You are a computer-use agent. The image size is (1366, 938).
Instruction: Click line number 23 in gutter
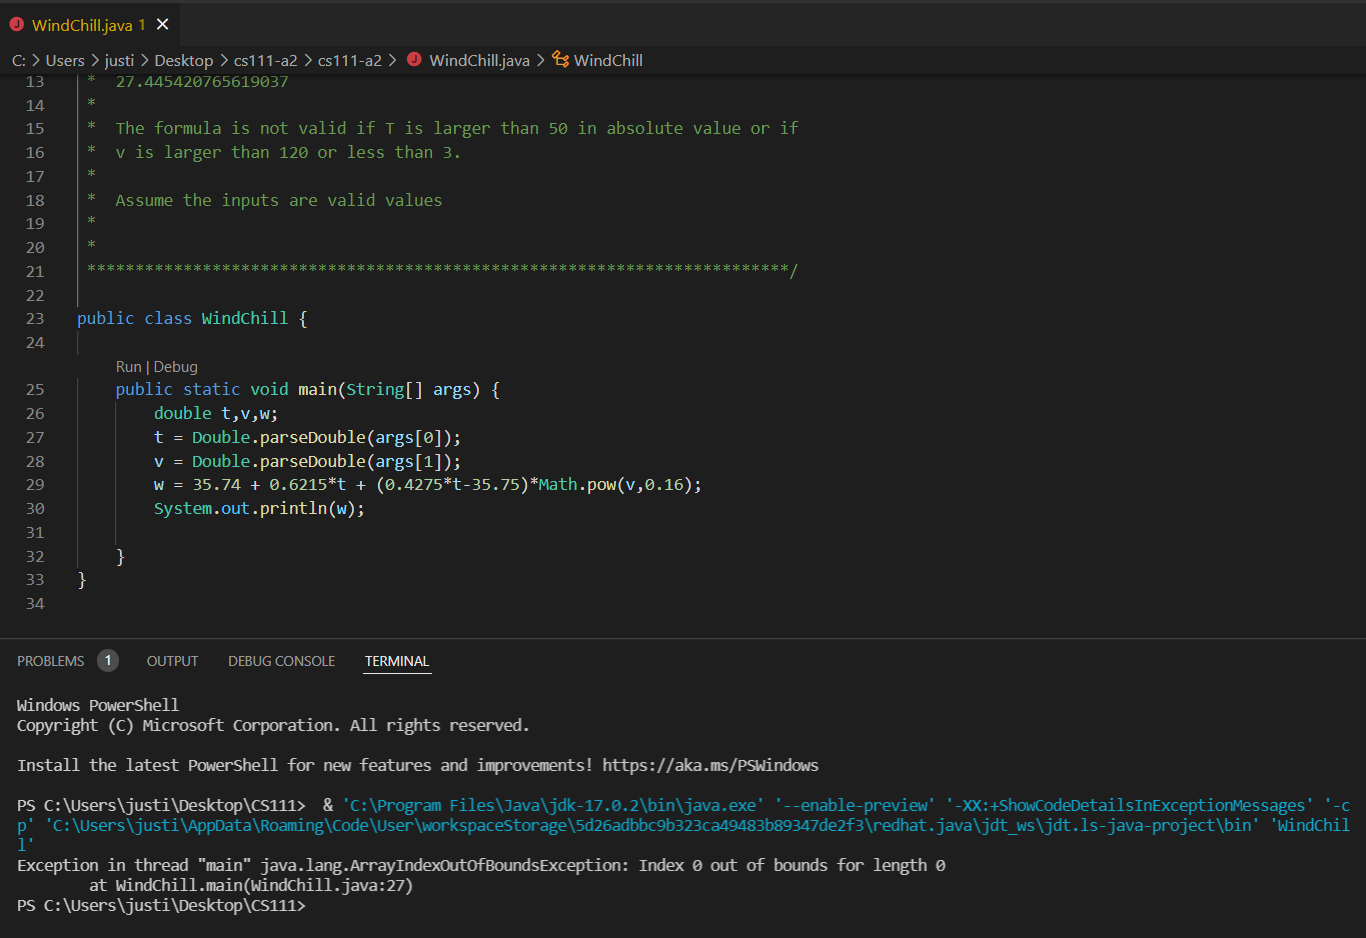pyautogui.click(x=35, y=318)
